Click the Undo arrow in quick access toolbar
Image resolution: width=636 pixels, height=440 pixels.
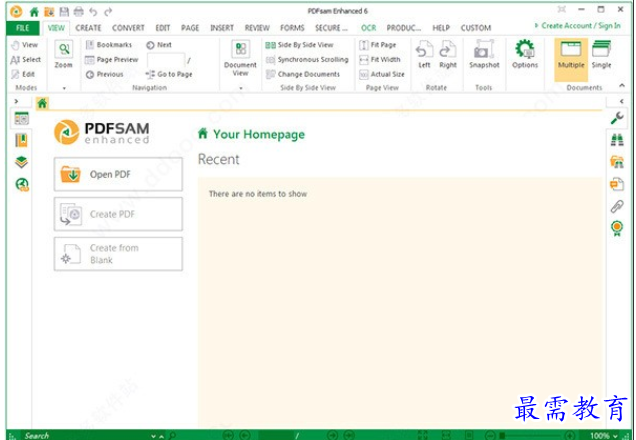point(93,12)
